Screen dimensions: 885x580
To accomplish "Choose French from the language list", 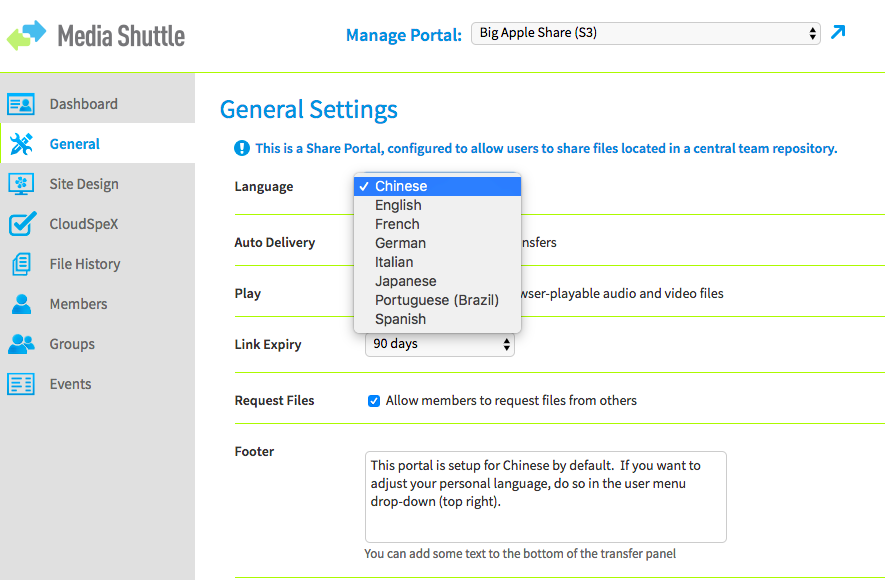I will click(437, 224).
